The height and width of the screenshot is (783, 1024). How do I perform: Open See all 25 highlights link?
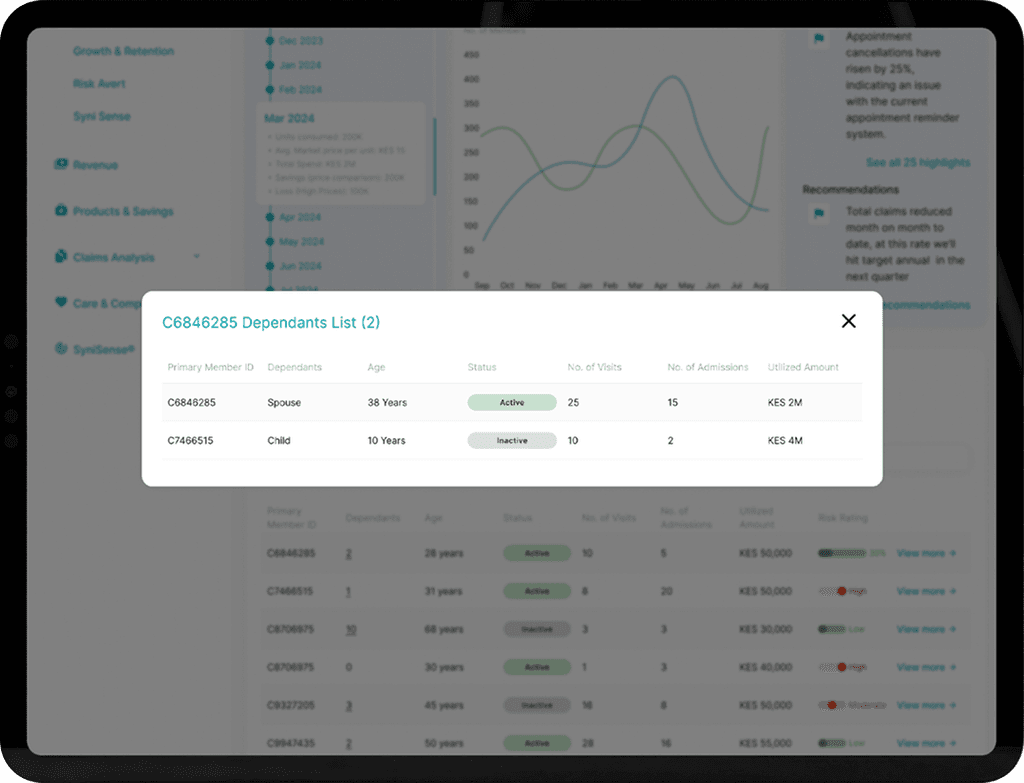point(918,162)
